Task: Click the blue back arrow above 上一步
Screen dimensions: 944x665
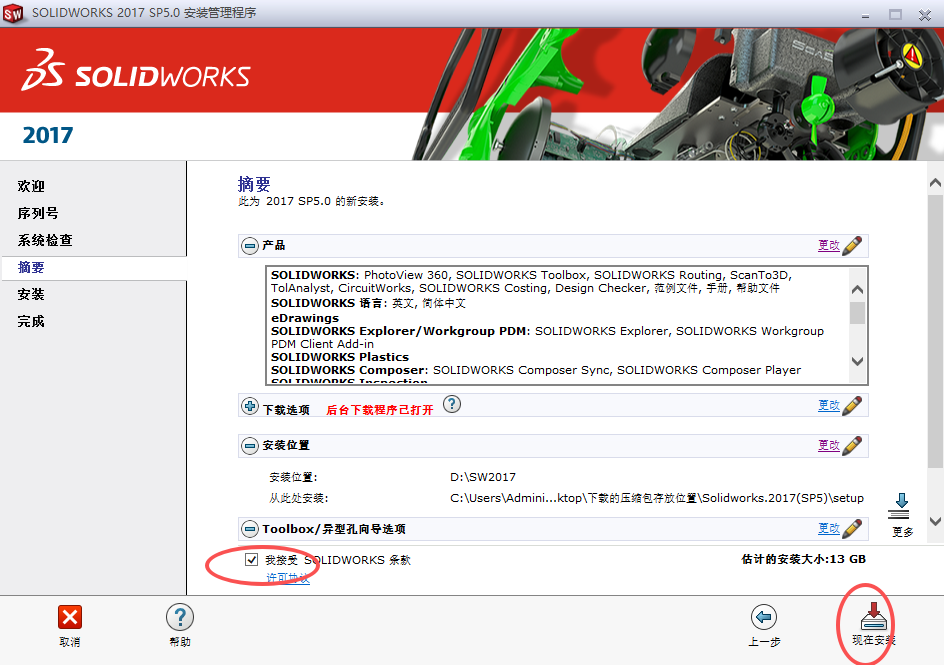Action: [x=763, y=617]
